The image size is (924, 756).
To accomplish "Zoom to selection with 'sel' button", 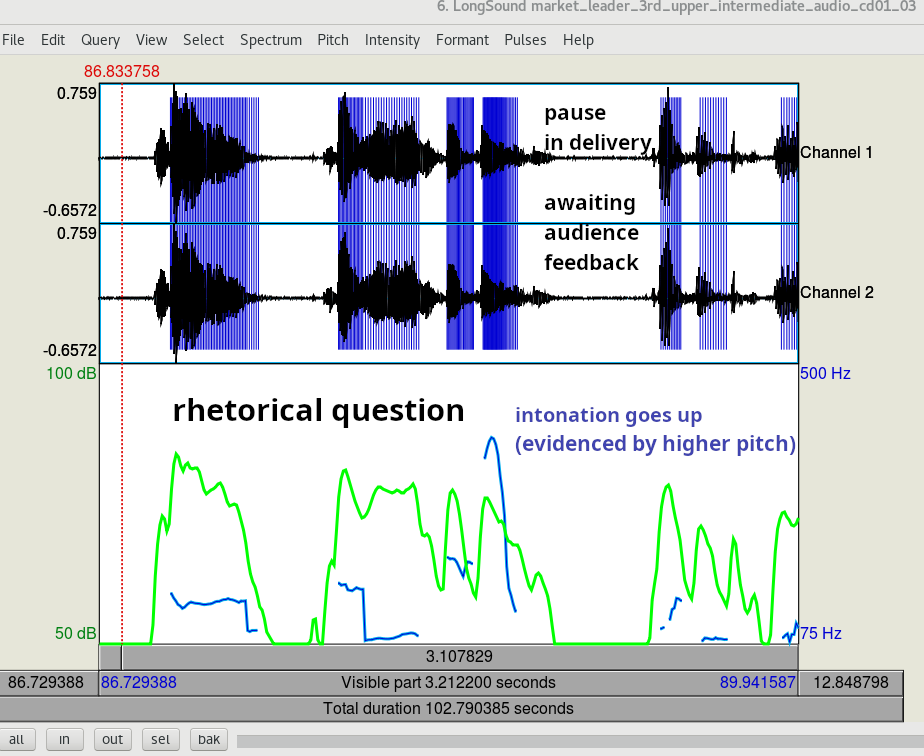I will pyautogui.click(x=160, y=739).
